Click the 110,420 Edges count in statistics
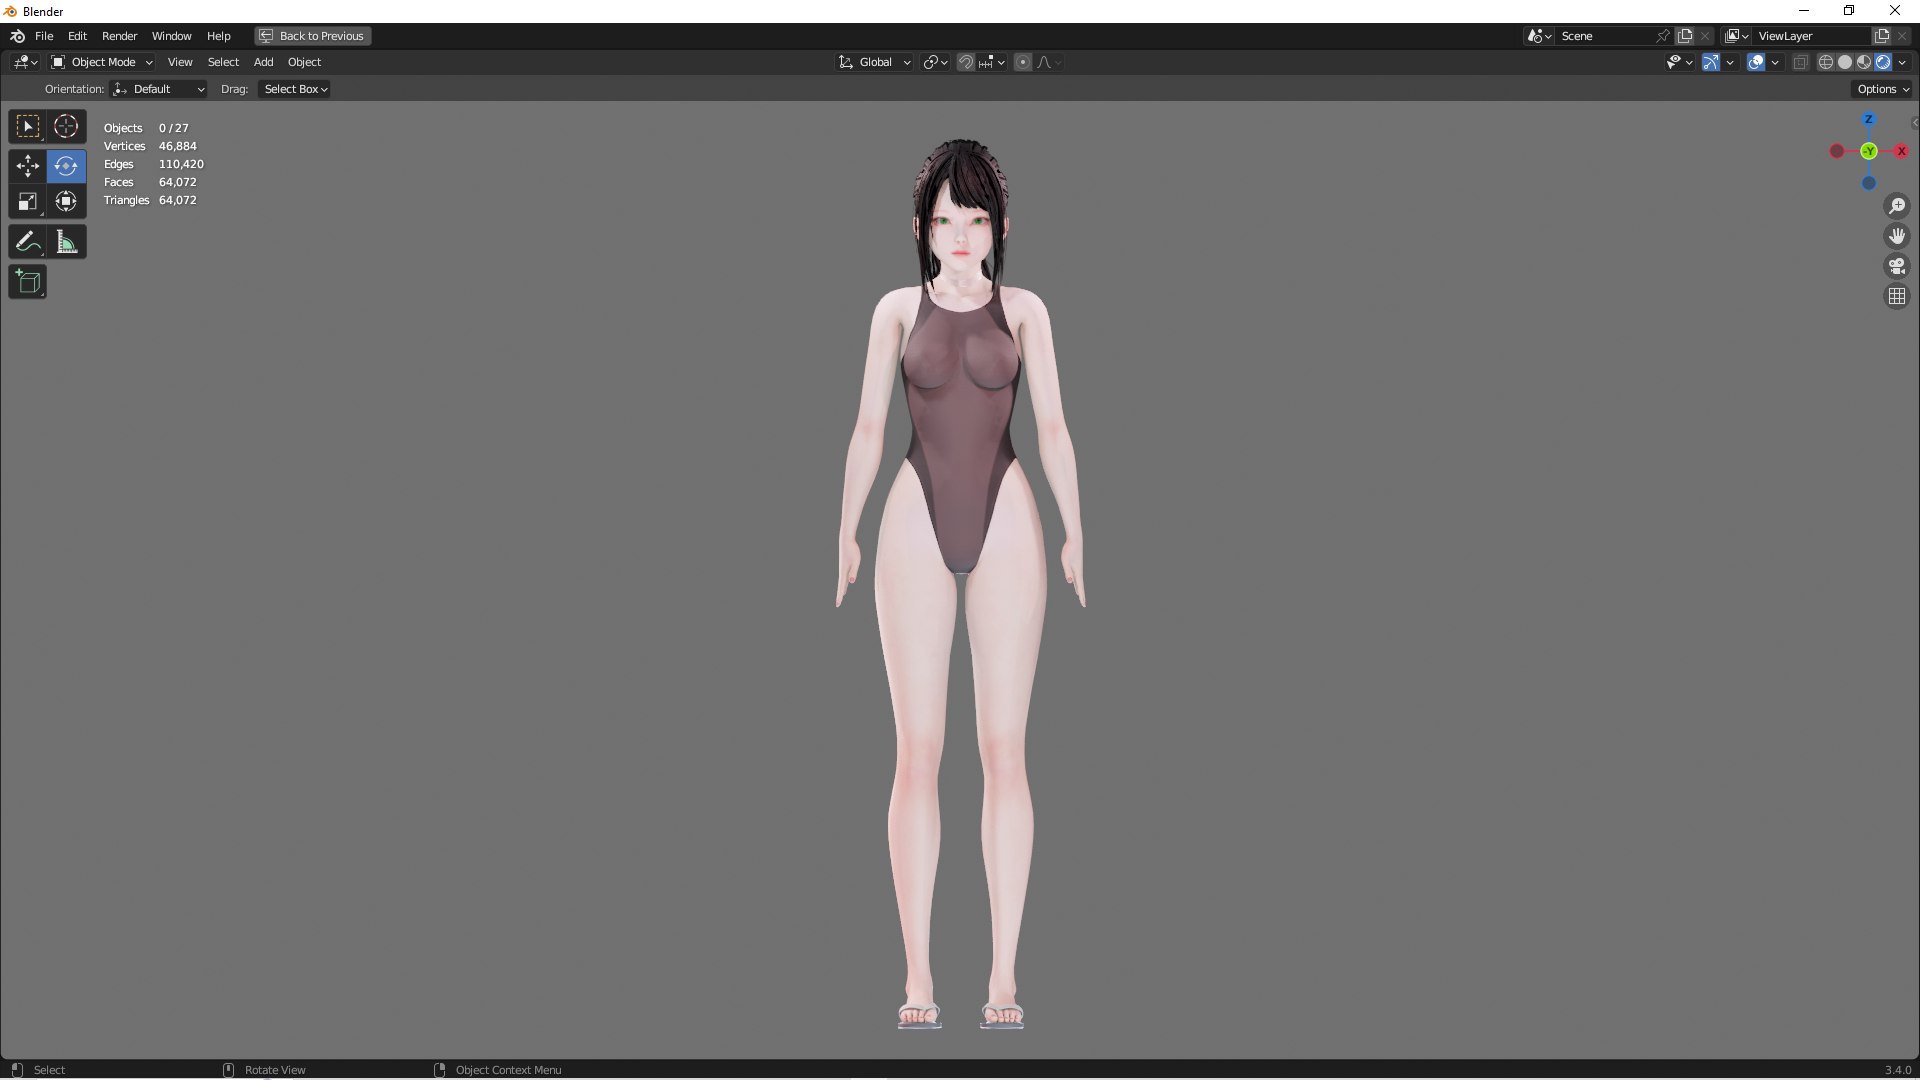This screenshot has width=1920, height=1080. click(181, 164)
